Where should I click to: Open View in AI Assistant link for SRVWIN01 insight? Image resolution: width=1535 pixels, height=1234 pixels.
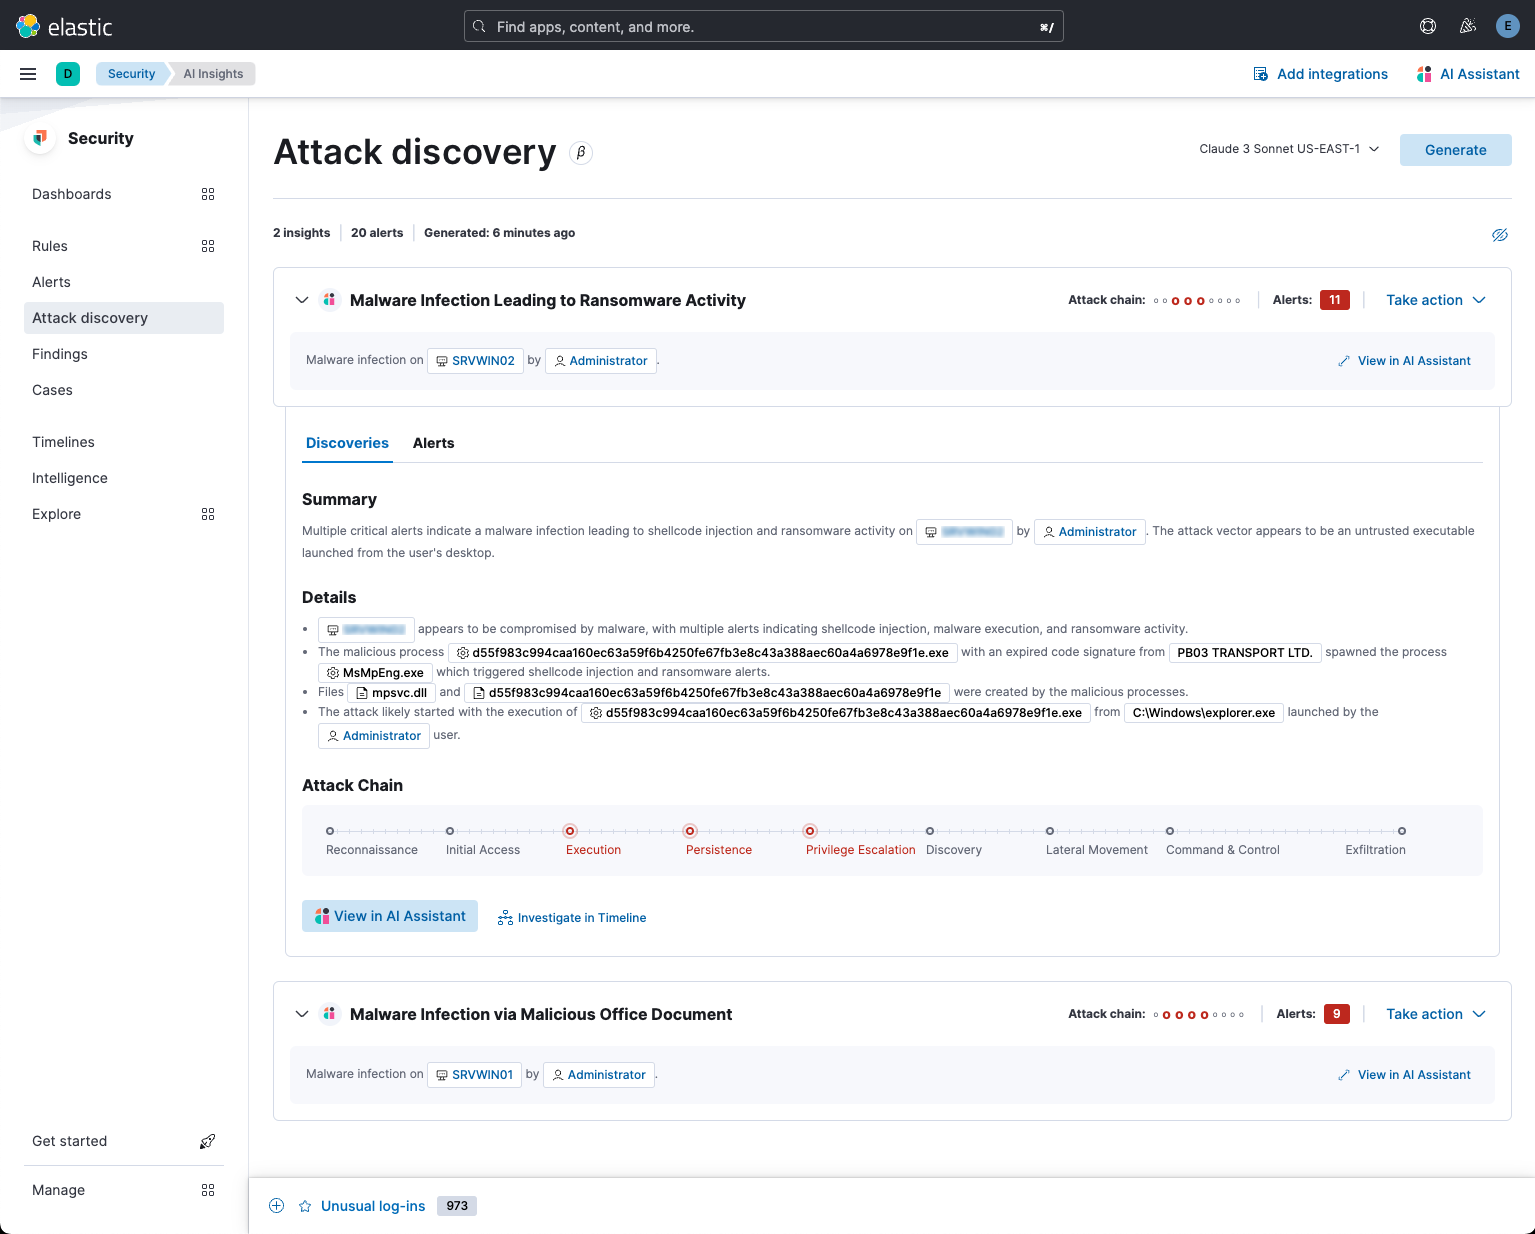tap(1404, 1075)
